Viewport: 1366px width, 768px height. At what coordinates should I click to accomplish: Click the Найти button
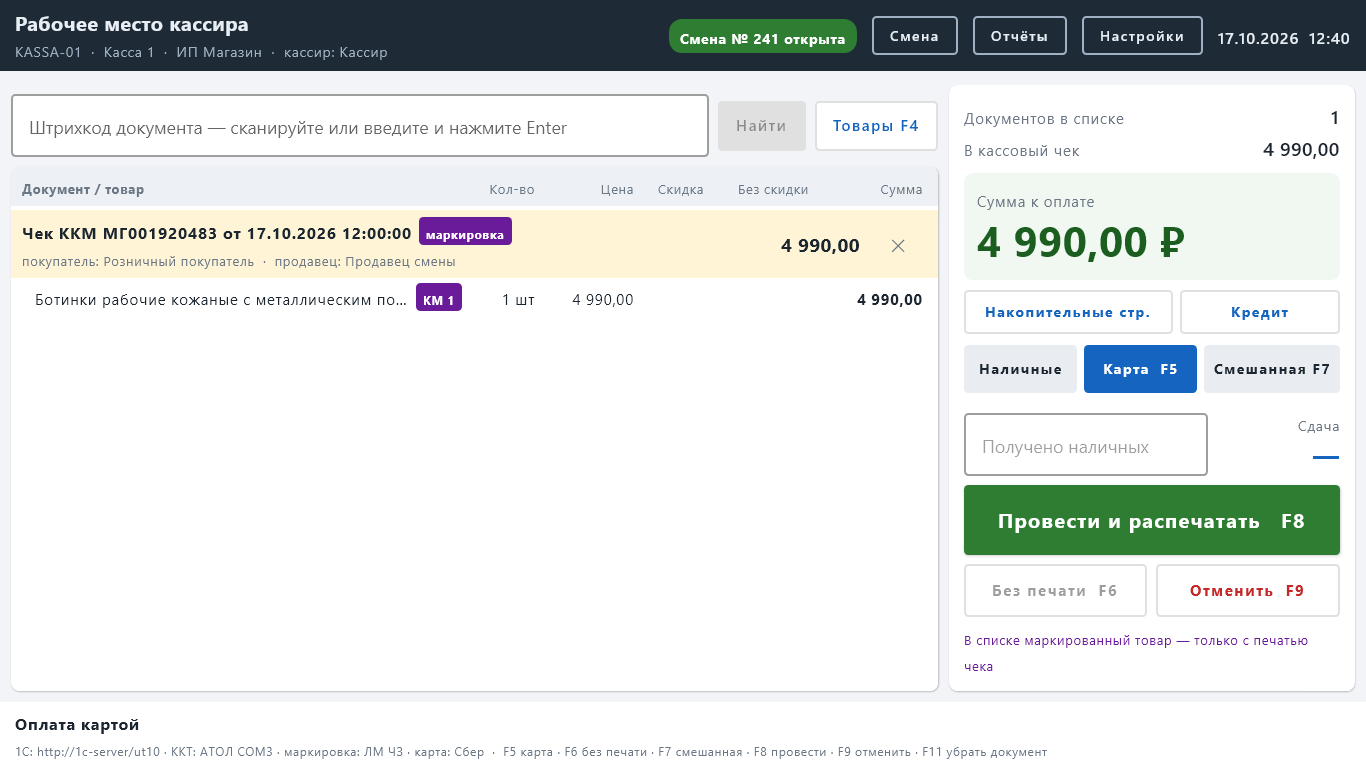click(x=762, y=126)
